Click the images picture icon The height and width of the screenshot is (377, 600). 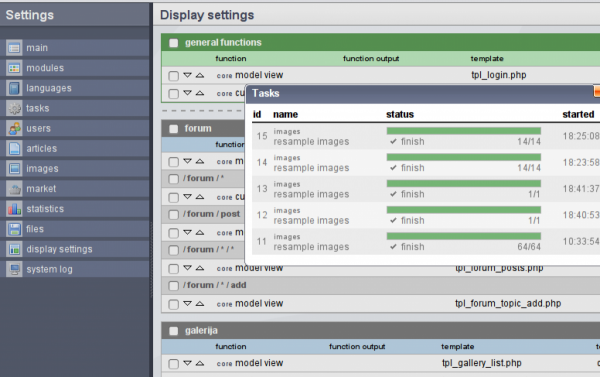click(14, 169)
